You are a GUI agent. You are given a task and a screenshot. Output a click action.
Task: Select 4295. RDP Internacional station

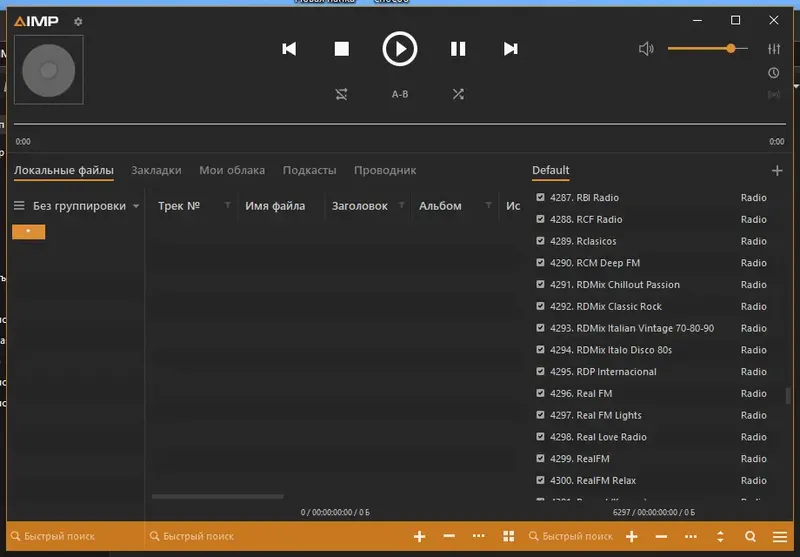(x=652, y=372)
